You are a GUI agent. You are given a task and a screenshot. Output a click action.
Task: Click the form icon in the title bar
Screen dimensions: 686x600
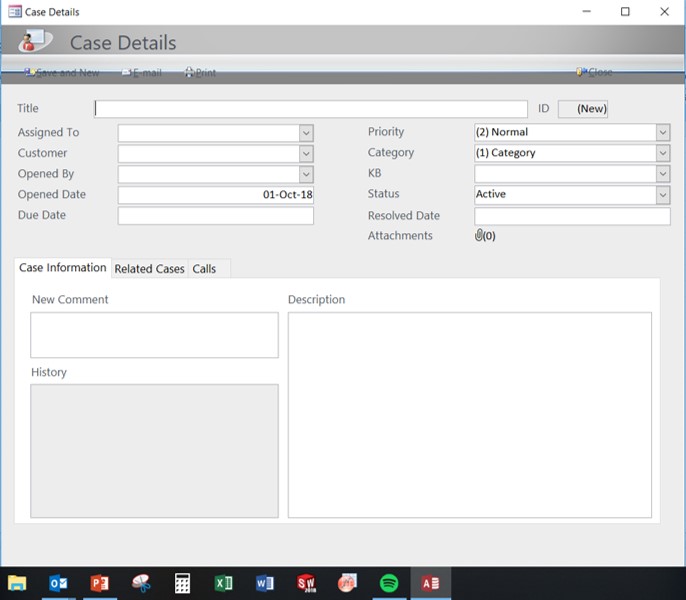(x=14, y=11)
